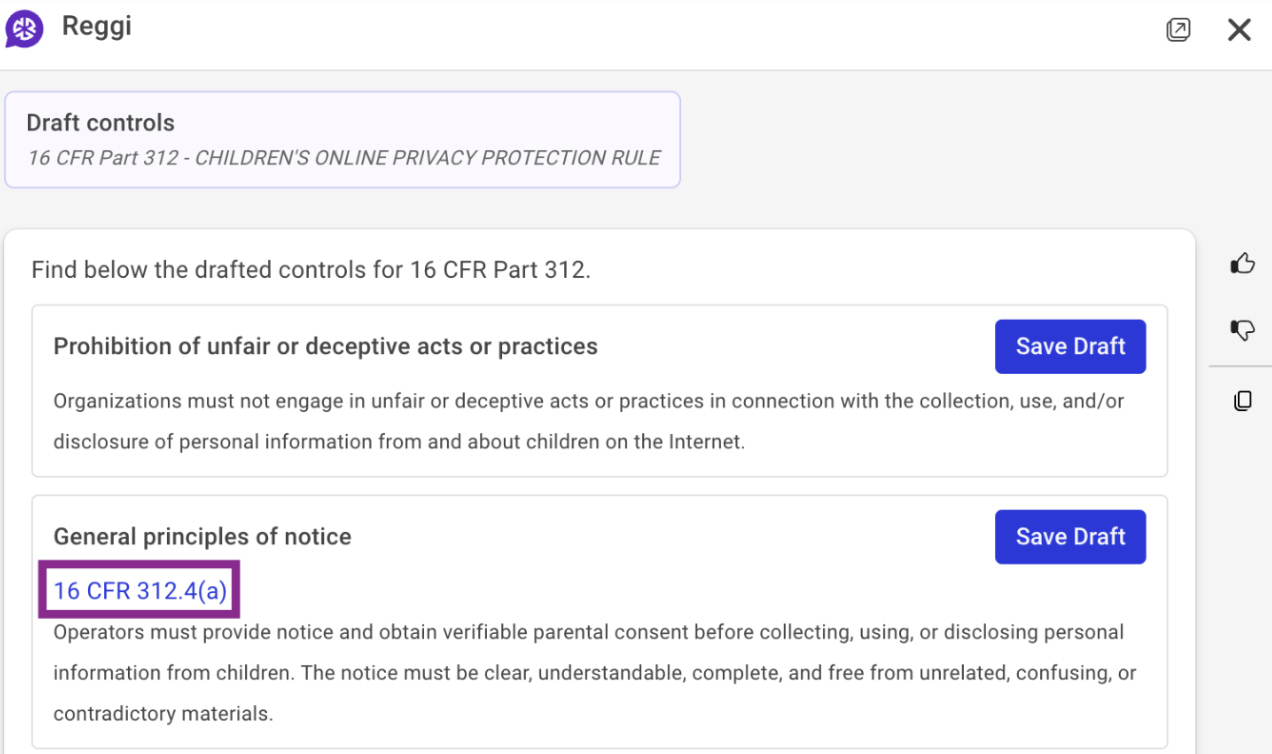
Task: Give the response a thumbs down
Action: click(1242, 330)
